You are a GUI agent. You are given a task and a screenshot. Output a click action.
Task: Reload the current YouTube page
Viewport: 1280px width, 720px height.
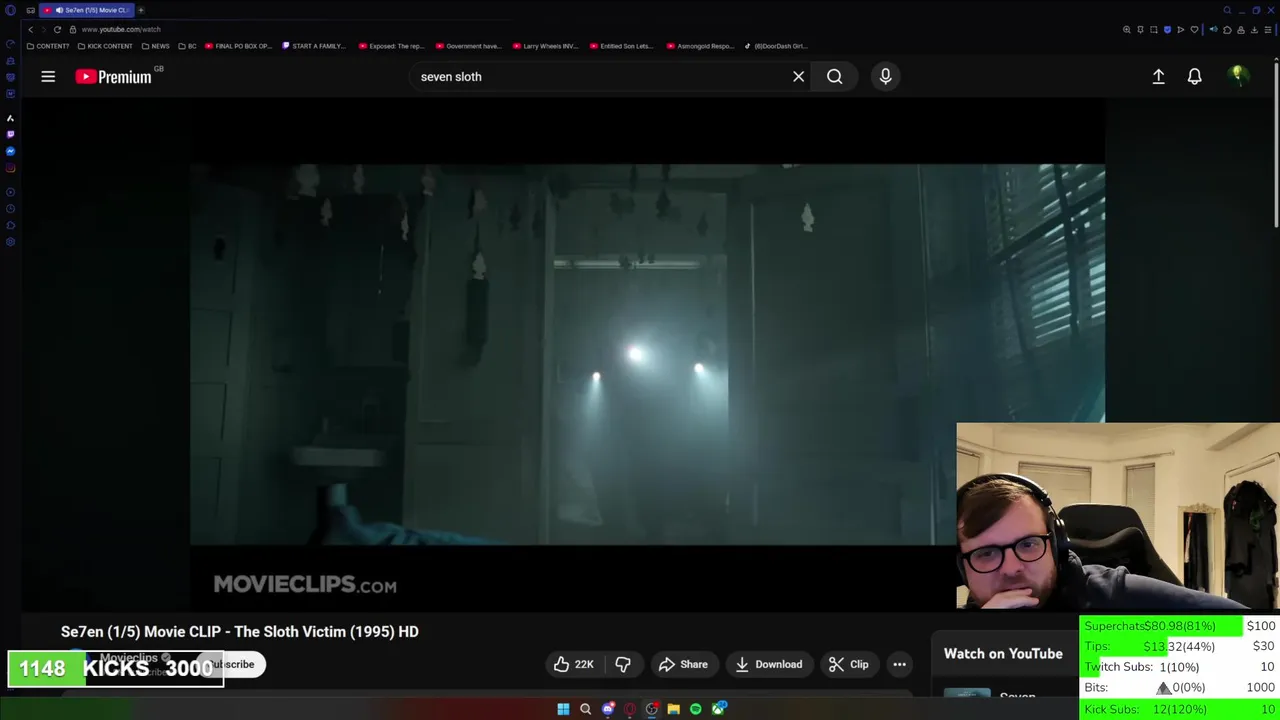[x=57, y=29]
